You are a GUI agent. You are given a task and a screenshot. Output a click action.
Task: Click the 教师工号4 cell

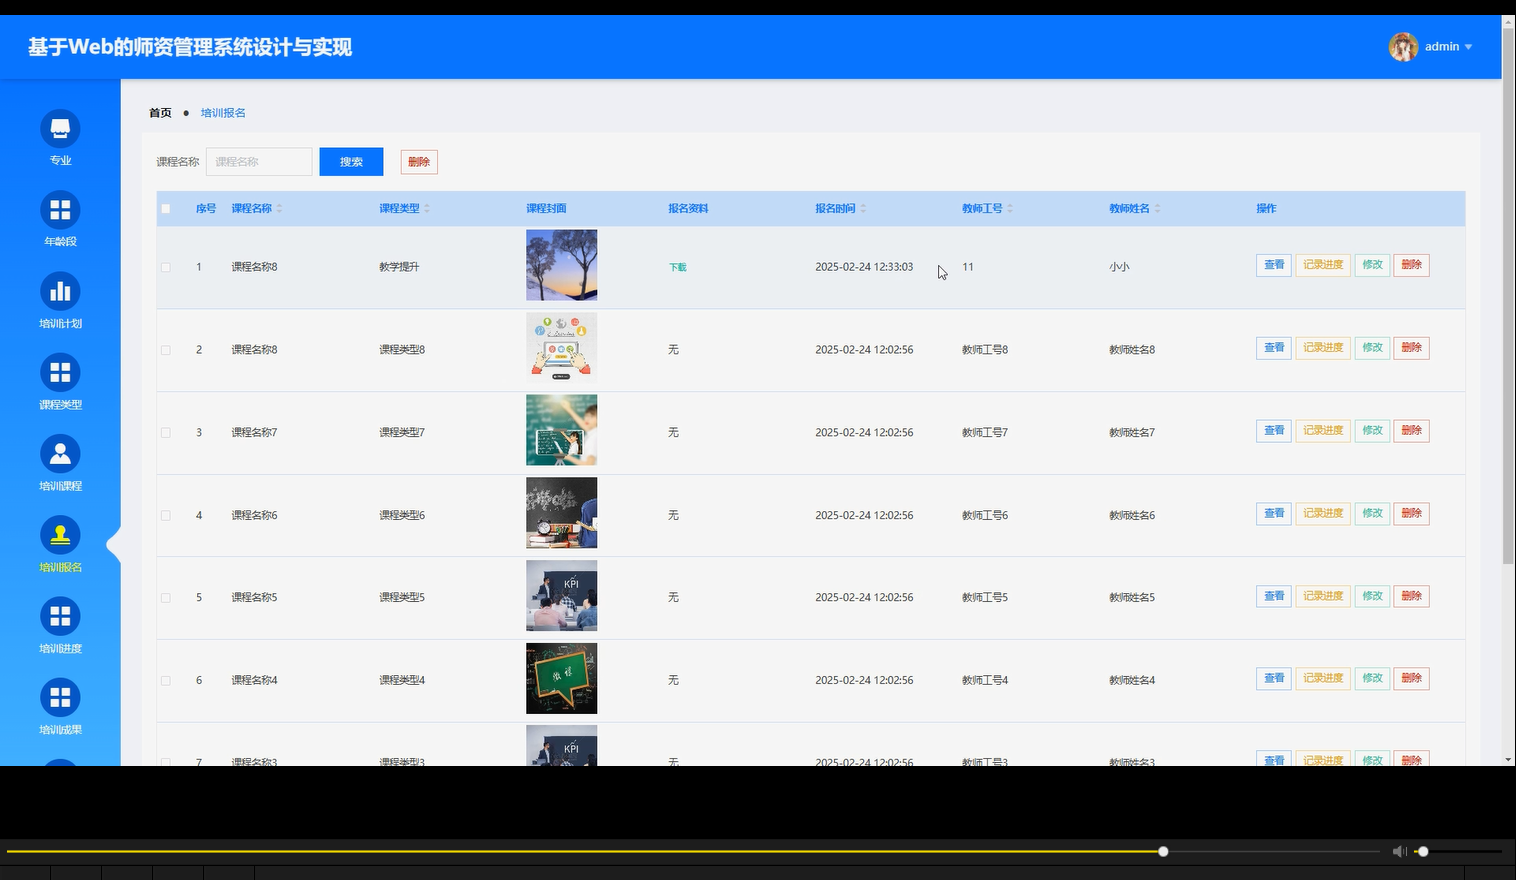985,681
